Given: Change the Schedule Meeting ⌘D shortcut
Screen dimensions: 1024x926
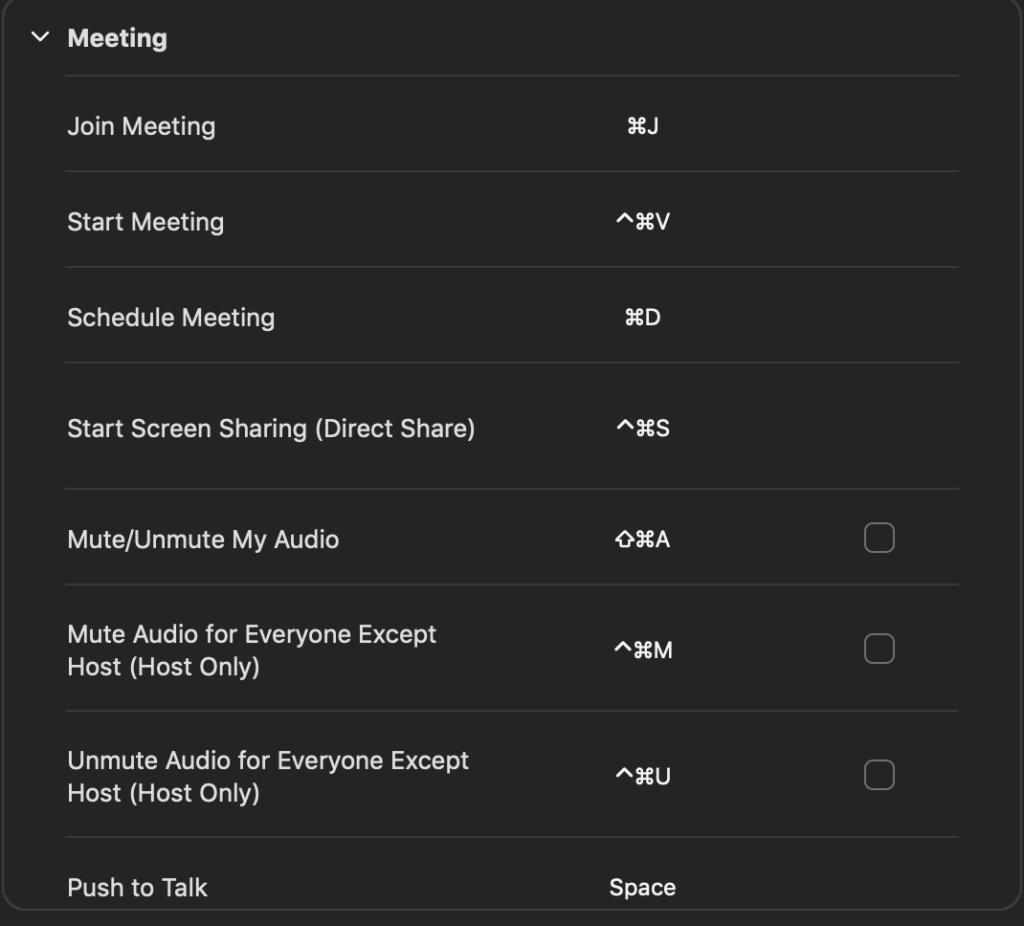Looking at the screenshot, I should coord(642,318).
